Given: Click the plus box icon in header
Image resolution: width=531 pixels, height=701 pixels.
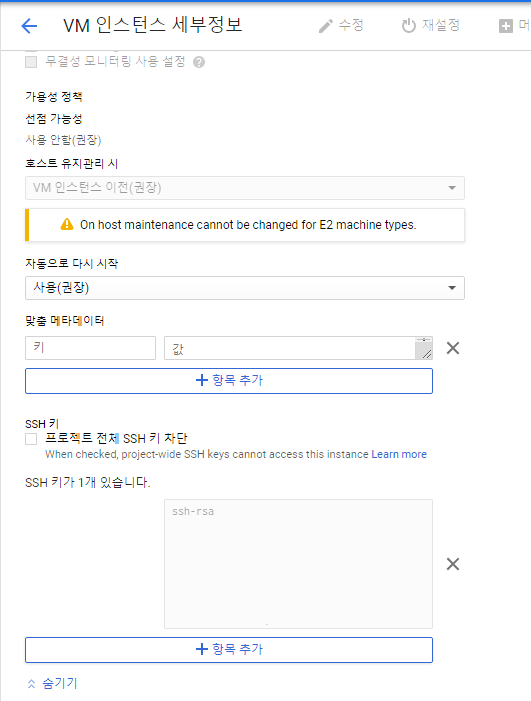Looking at the screenshot, I should coord(506,26).
